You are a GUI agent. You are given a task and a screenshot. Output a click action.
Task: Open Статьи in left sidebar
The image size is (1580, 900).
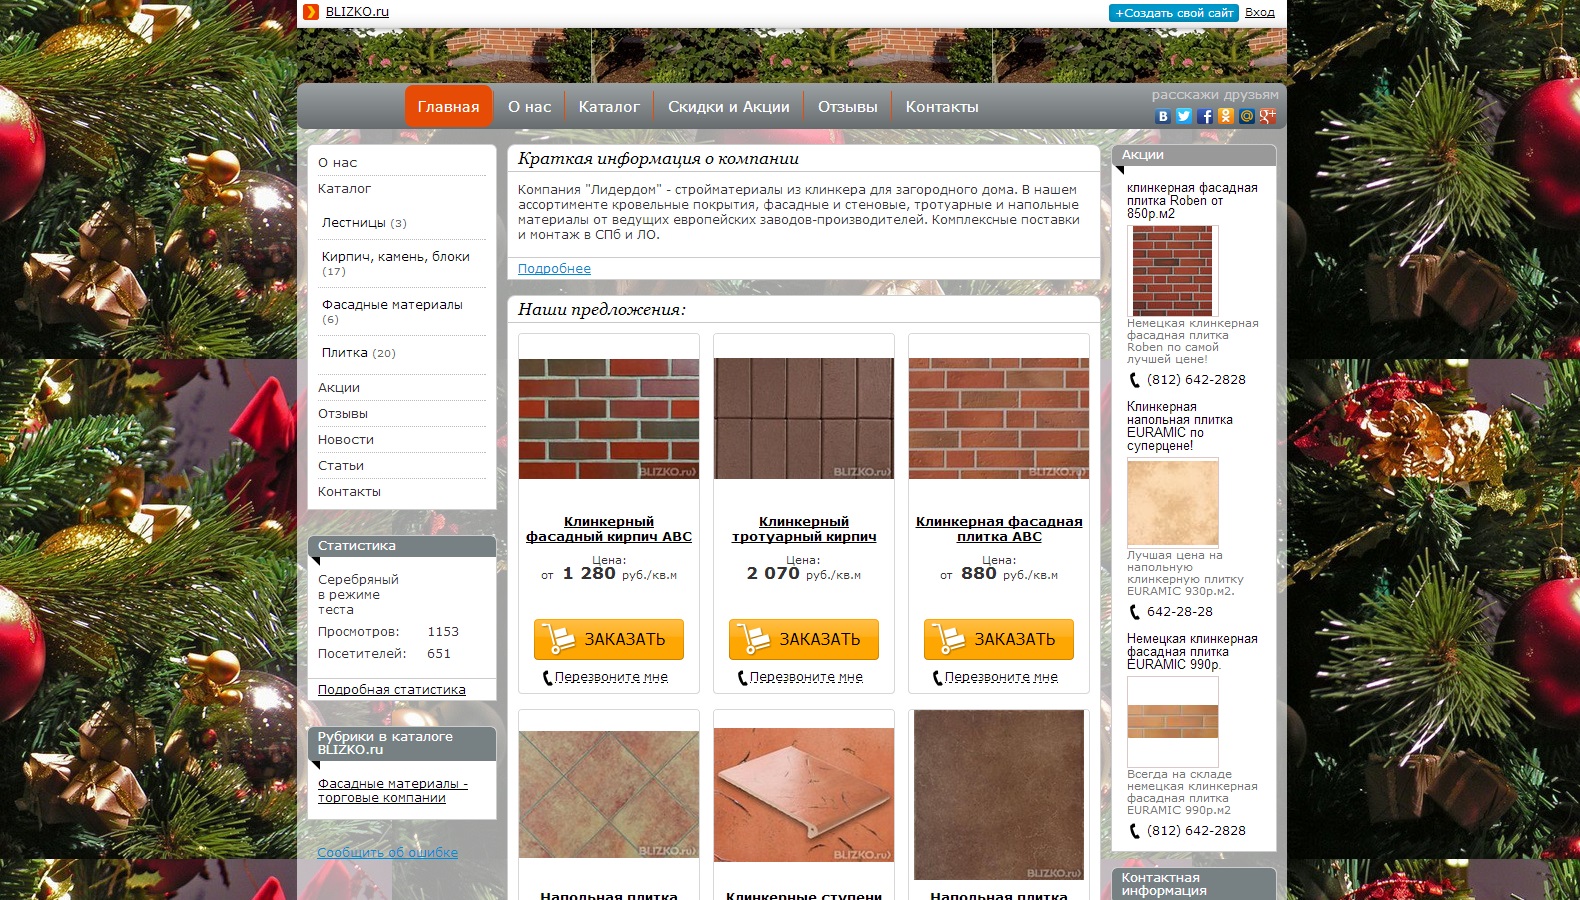click(341, 465)
